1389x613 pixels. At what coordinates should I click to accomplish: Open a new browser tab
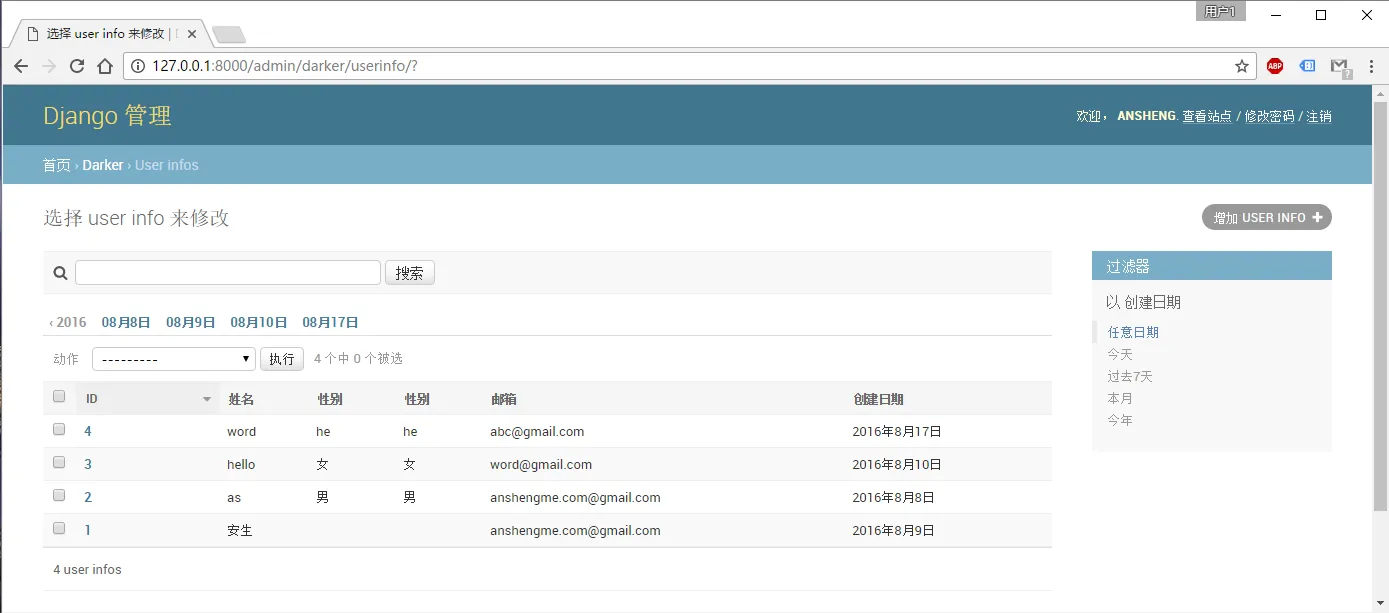click(x=229, y=35)
